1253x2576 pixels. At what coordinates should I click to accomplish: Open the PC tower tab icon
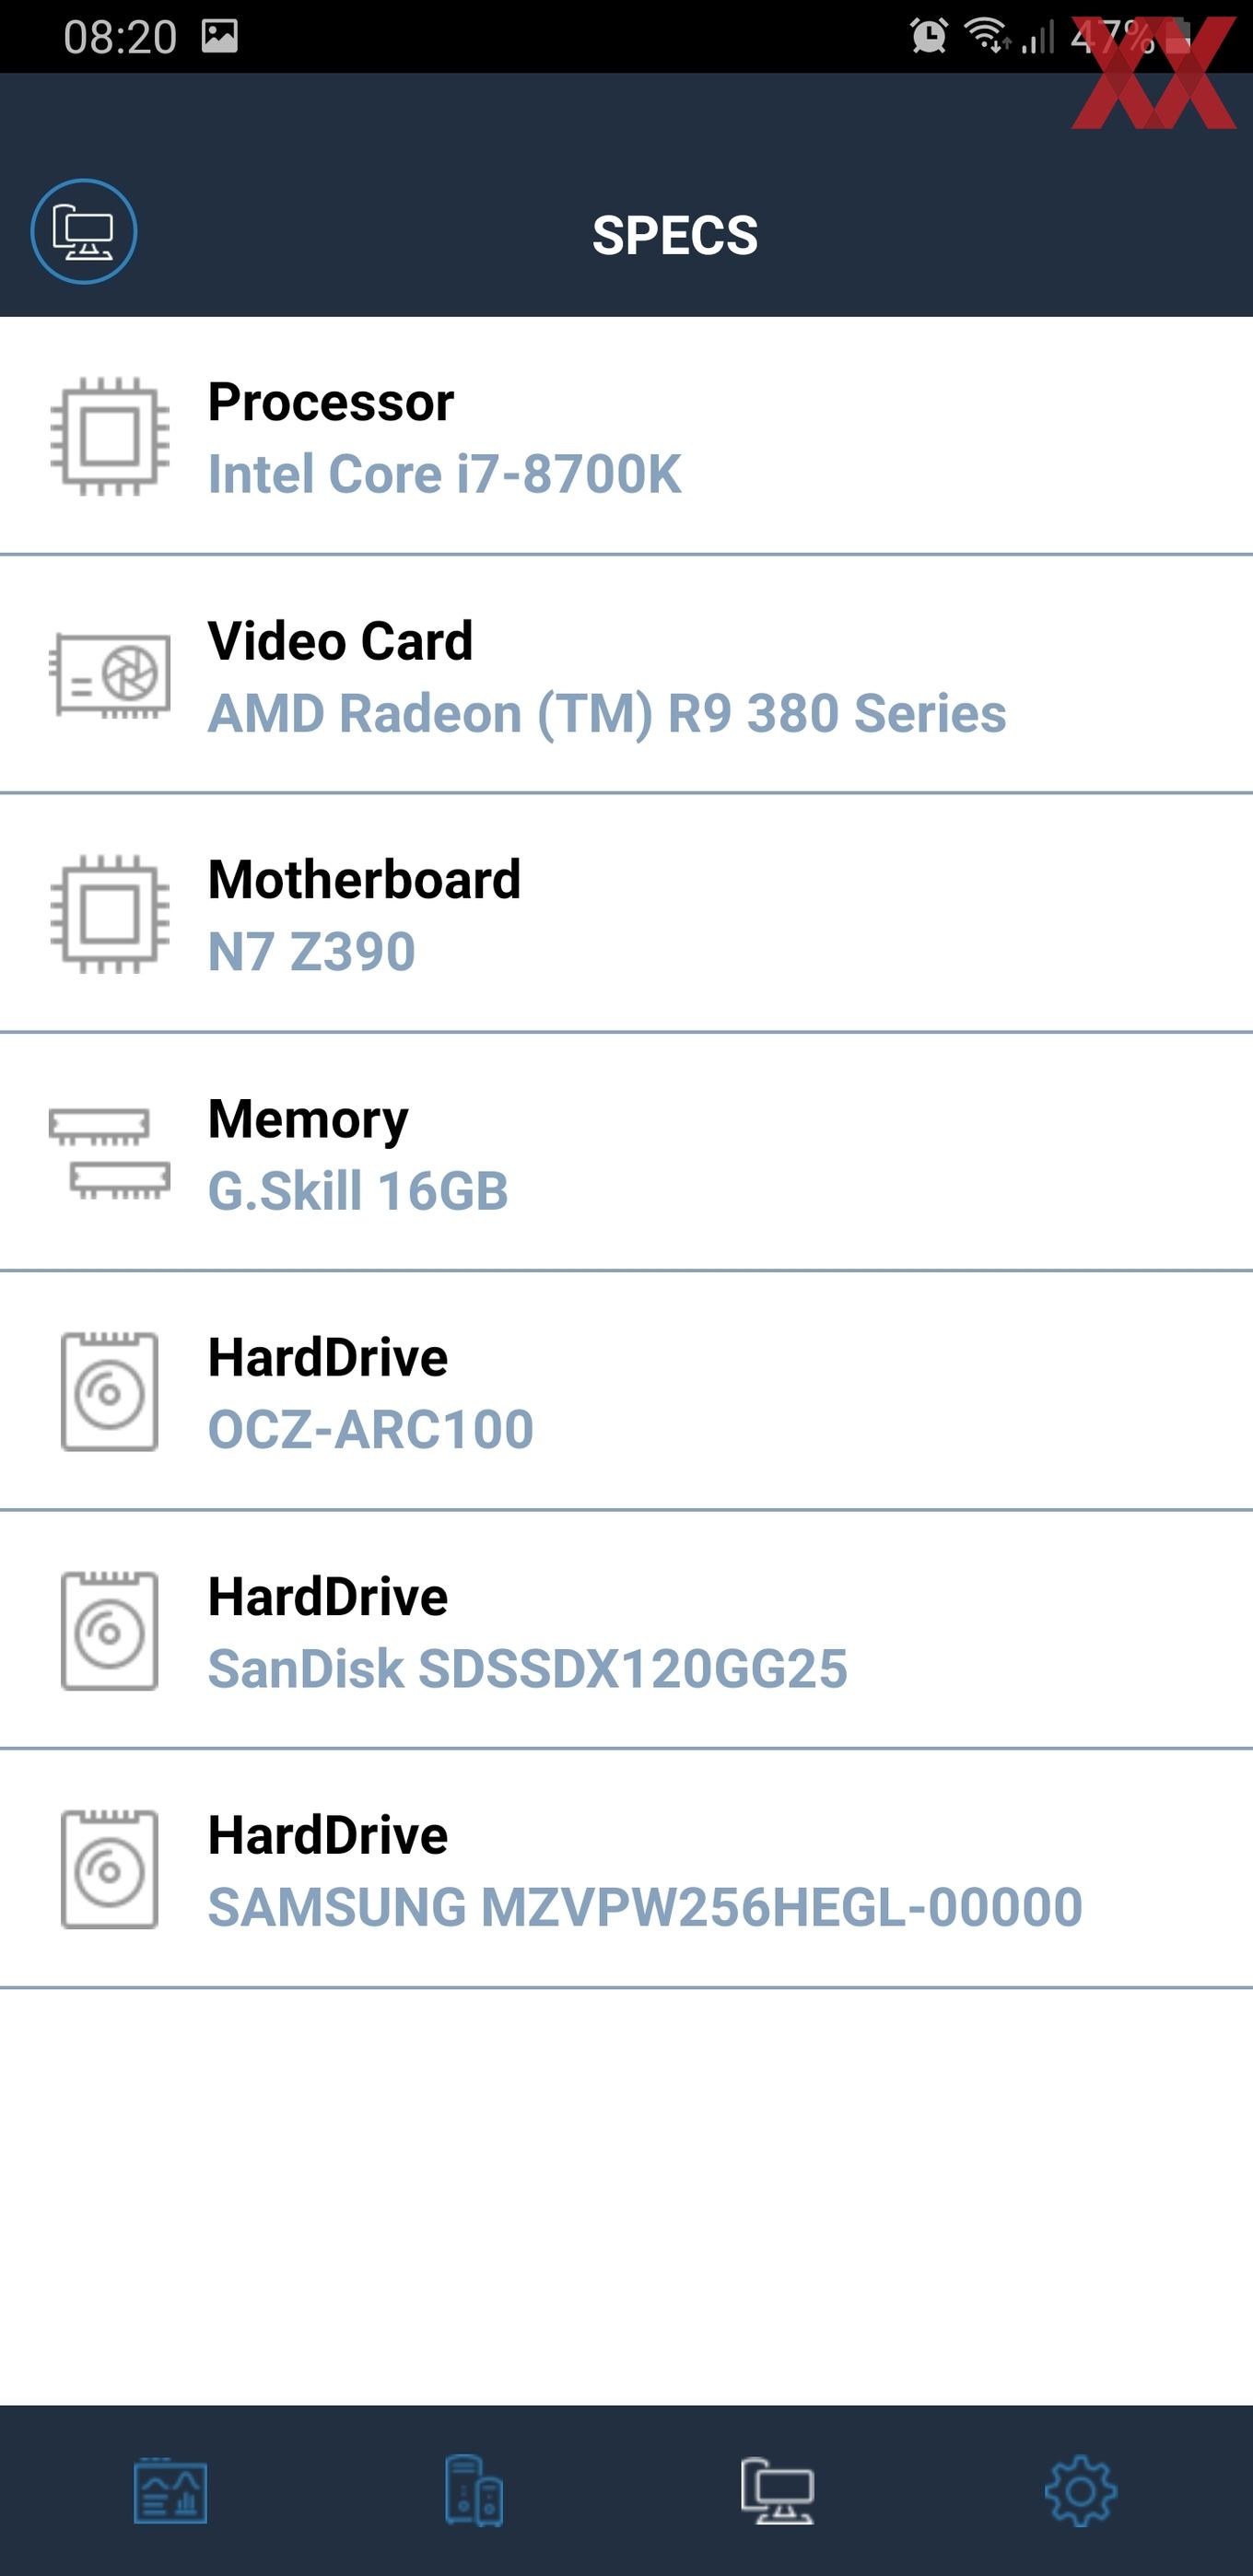point(474,2491)
